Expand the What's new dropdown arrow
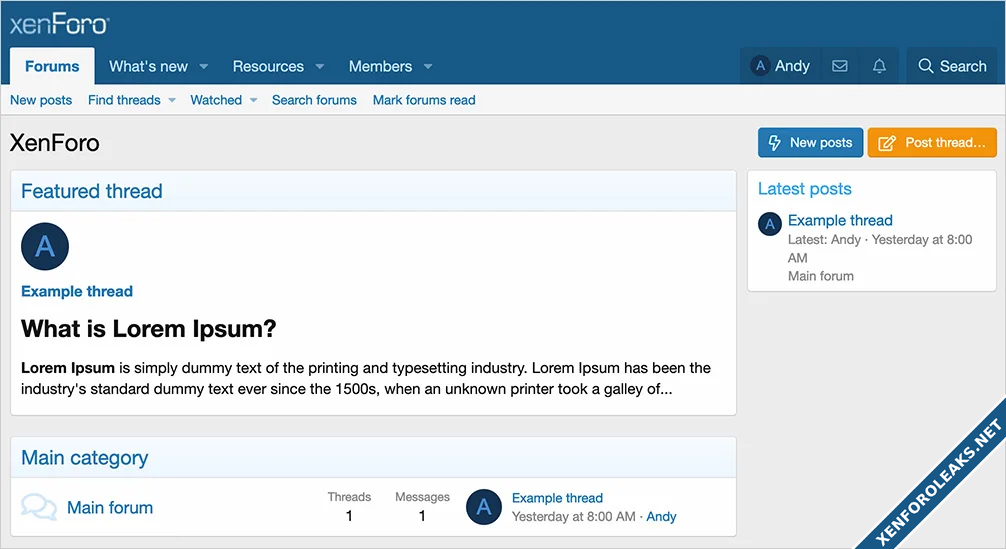The width and height of the screenshot is (1006, 549). point(204,67)
